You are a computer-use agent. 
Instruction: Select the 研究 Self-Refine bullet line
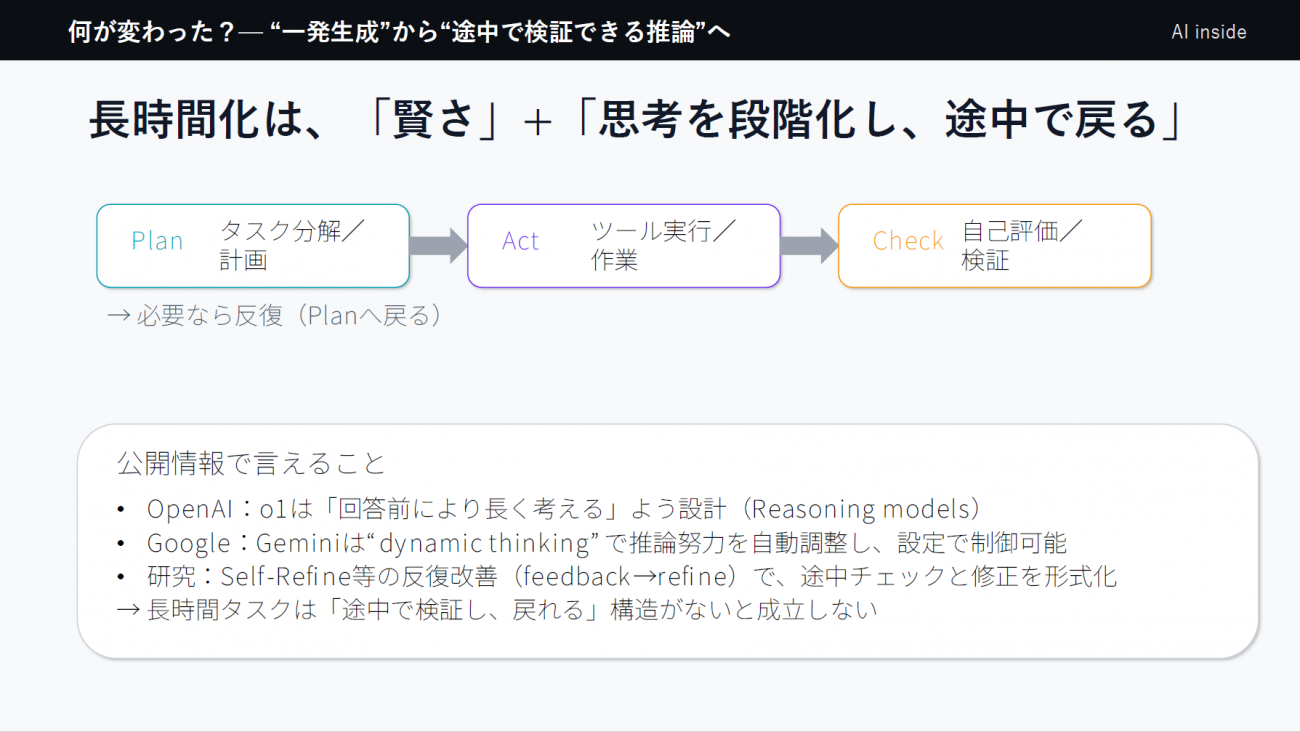(631, 576)
